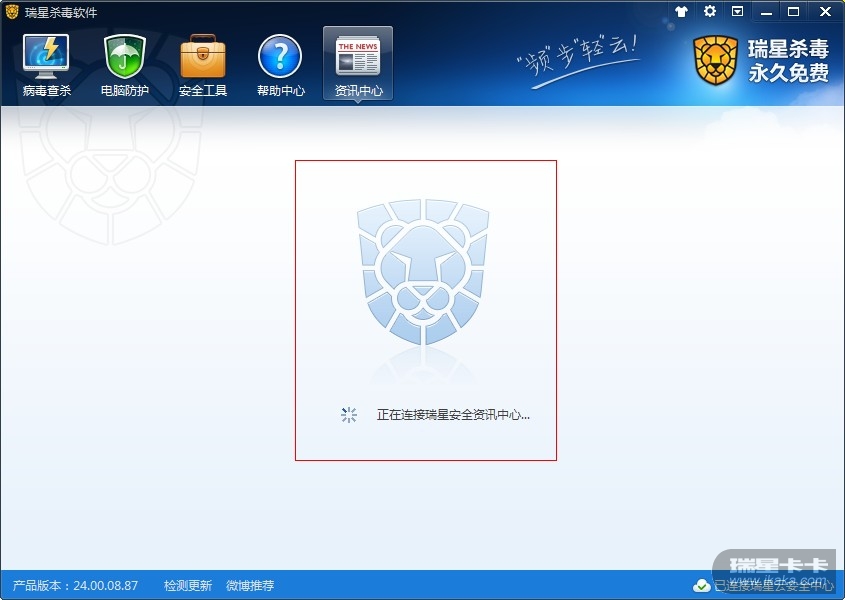Select the 资讯中心 news tab

(358, 64)
